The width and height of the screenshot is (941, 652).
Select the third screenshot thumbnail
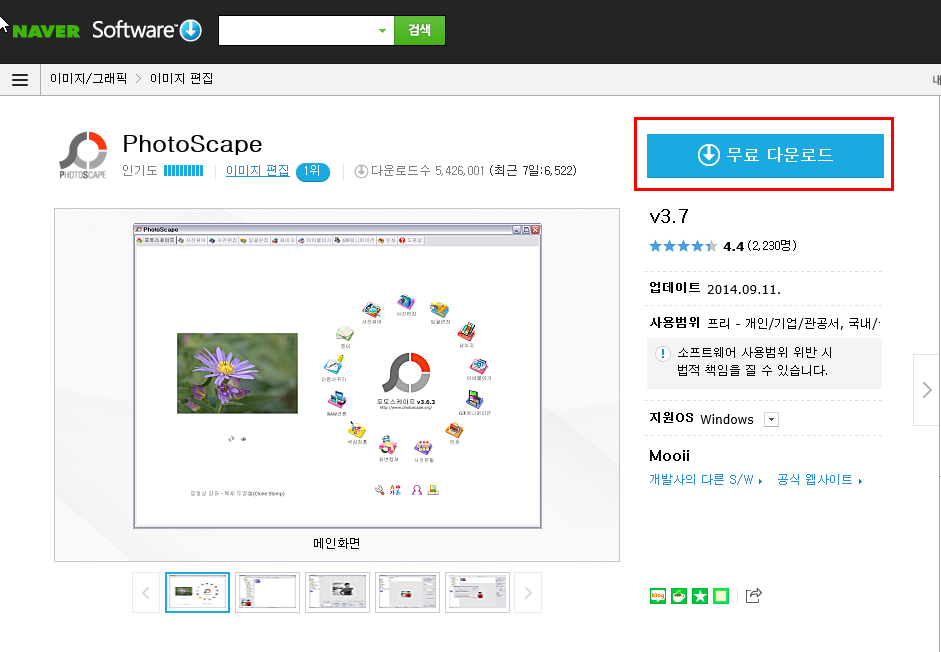tap(337, 593)
